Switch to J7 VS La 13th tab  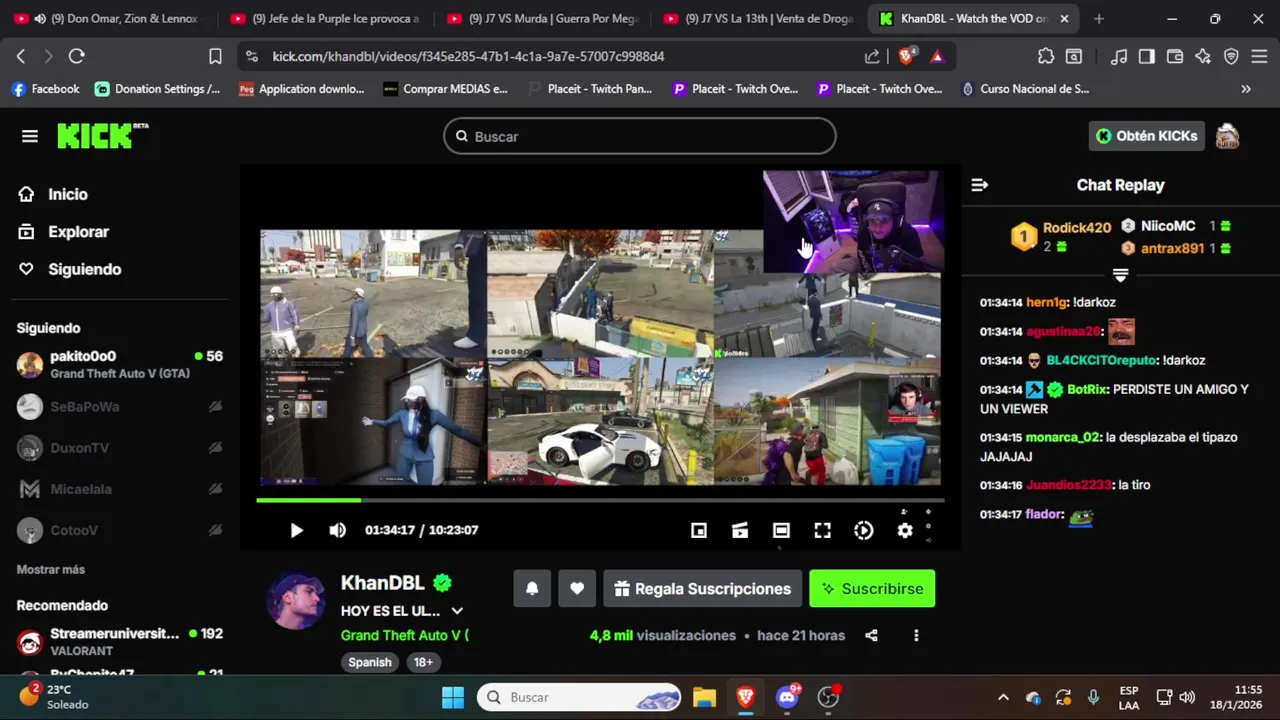click(x=759, y=19)
